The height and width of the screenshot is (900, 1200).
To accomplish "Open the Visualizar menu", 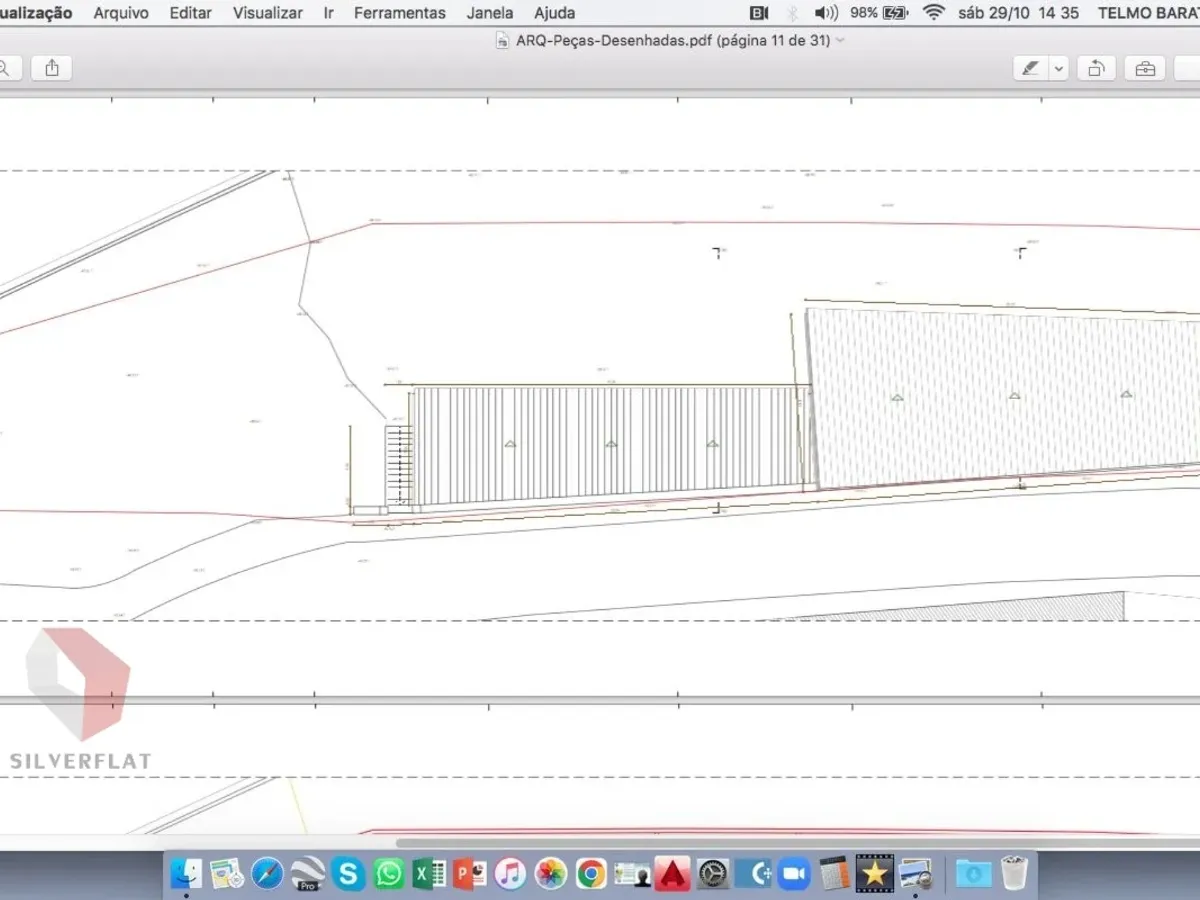I will (268, 13).
